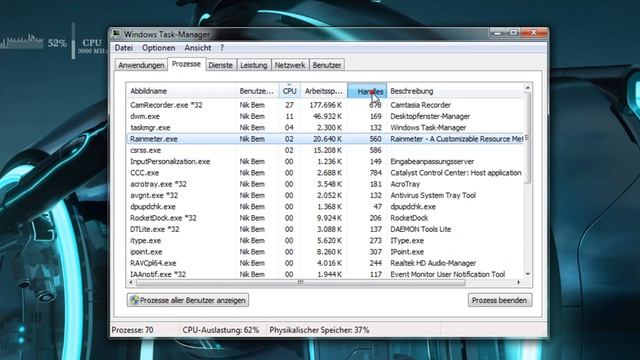Click Catalyst Control Center description text
Viewport: 640px width, 360px height.
(x=456, y=173)
